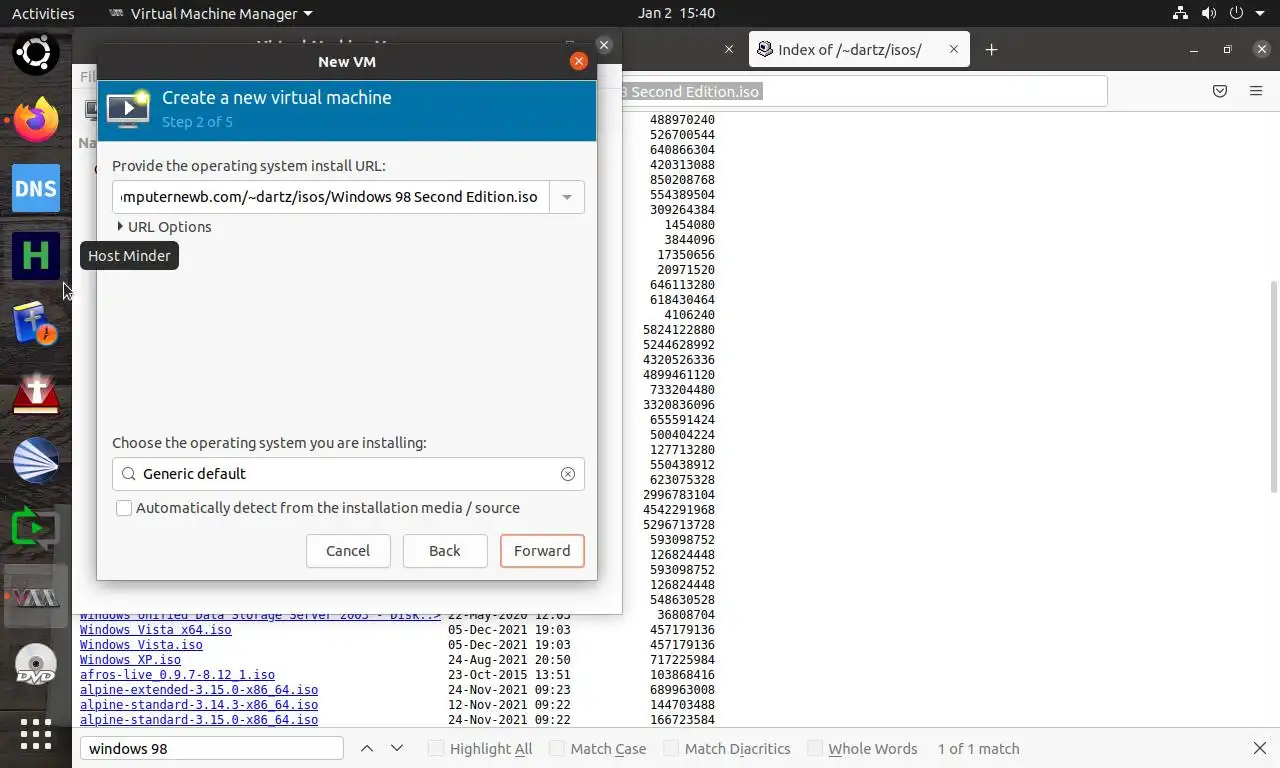1280x768 pixels.
Task: Click the power icon in top bar
Action: tap(1237, 13)
